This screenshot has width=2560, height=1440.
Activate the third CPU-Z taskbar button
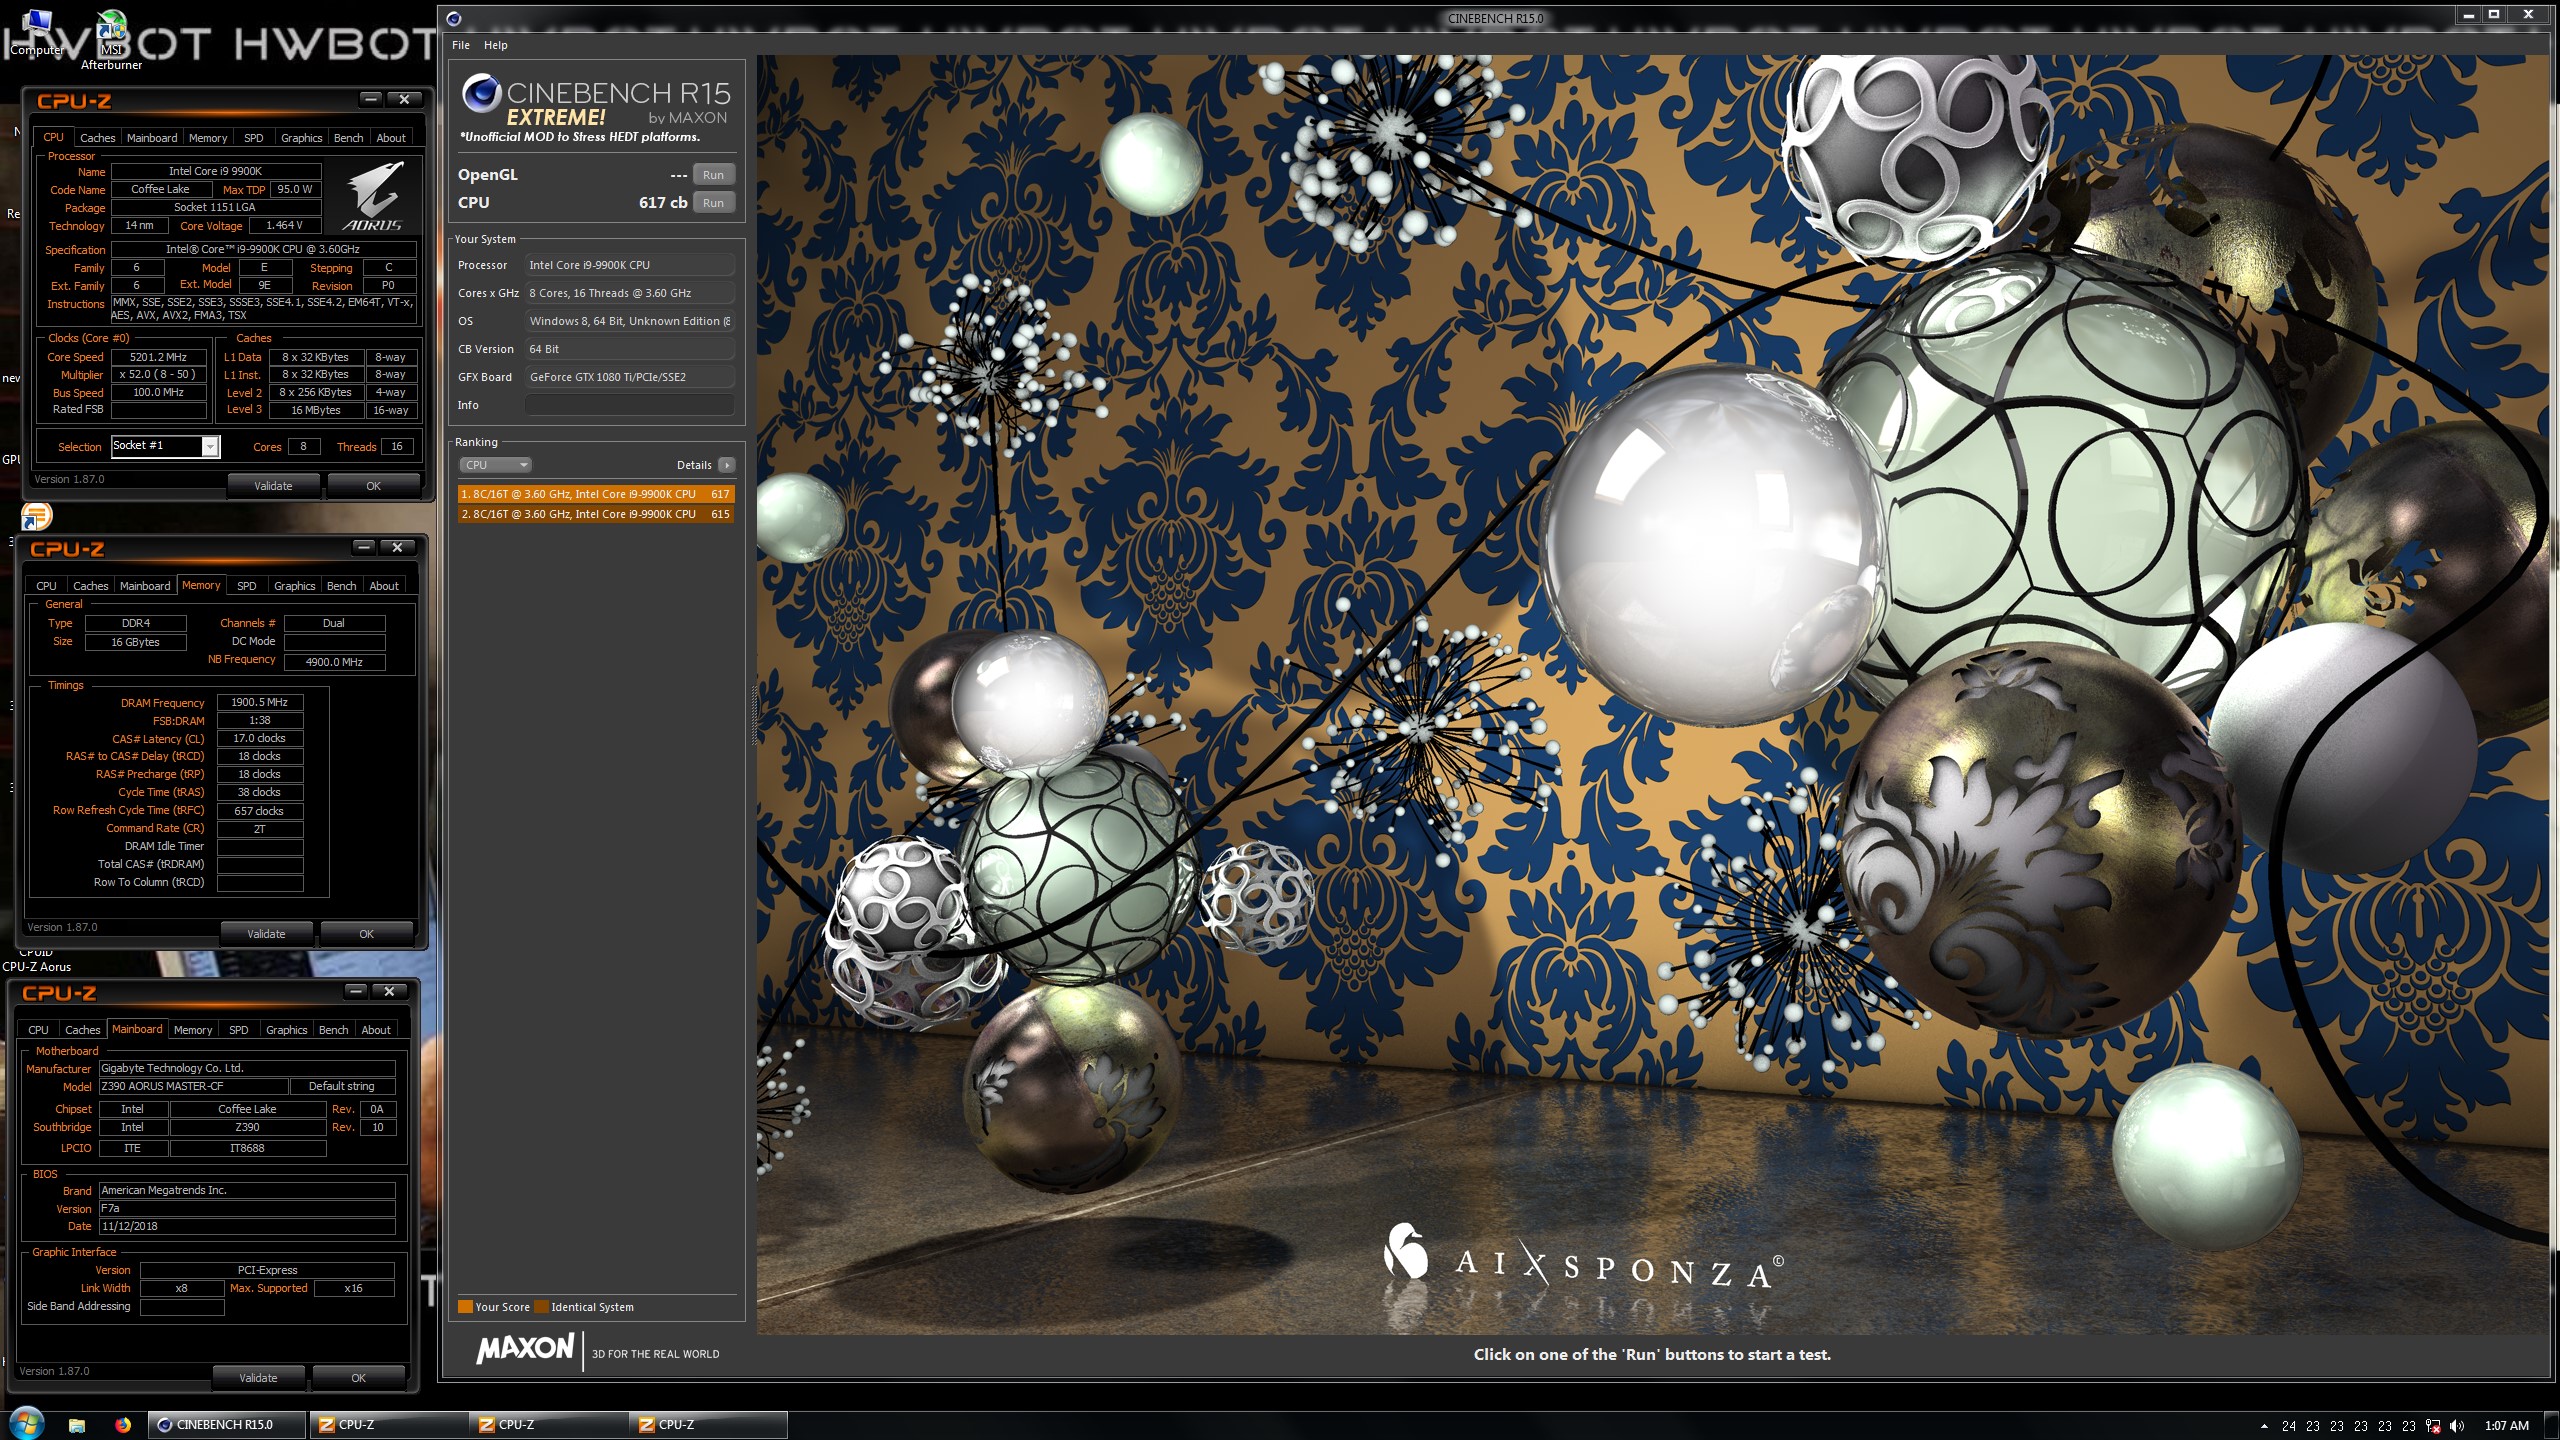click(x=708, y=1425)
